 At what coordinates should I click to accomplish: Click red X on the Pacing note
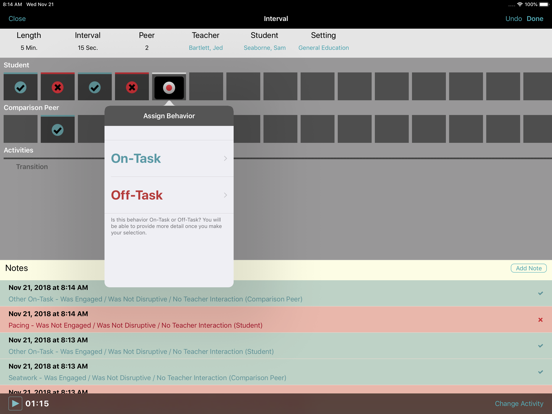click(540, 320)
